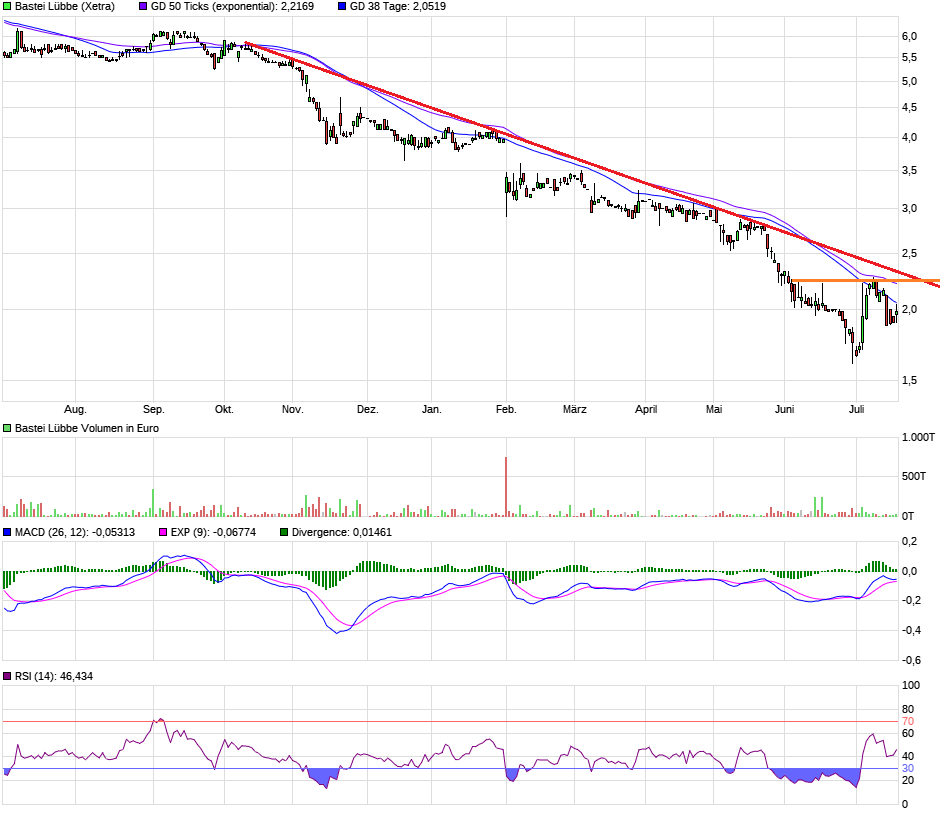Screen dimensions: 940x814
Task: Select 'RSI (14): 46,434' label
Action: pos(54,676)
